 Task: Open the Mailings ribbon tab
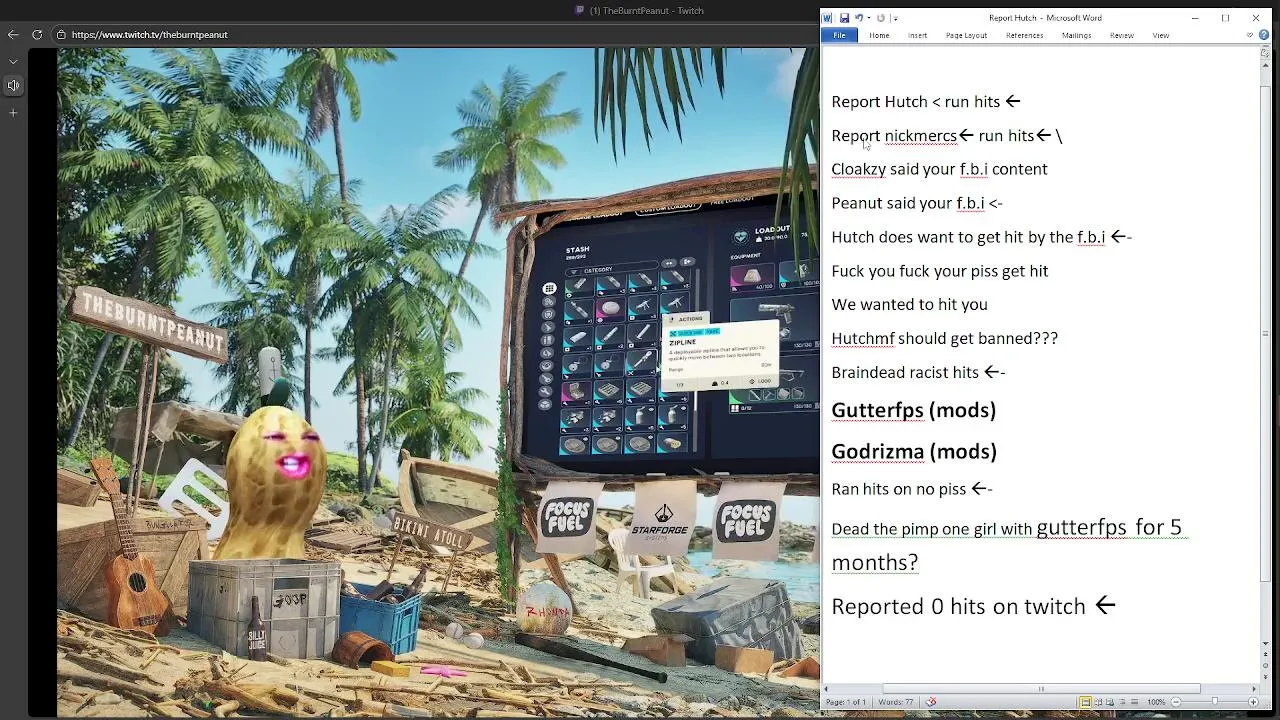coord(1076,35)
